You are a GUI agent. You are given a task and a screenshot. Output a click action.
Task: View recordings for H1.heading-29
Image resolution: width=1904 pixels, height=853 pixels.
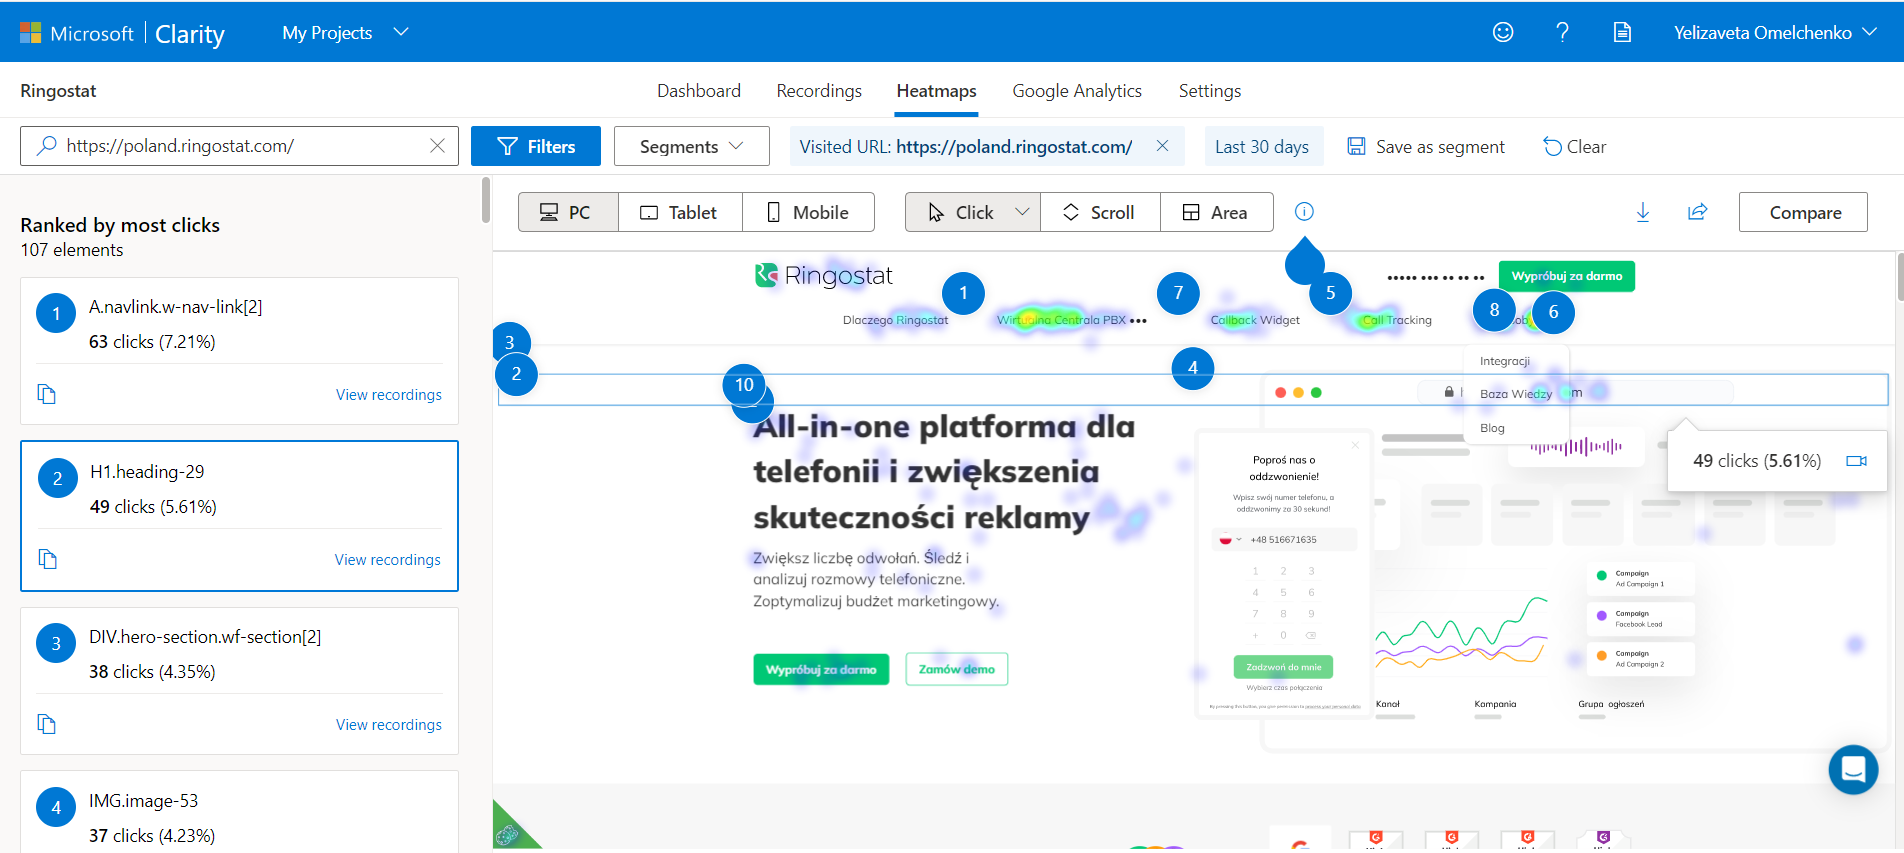tap(388, 560)
